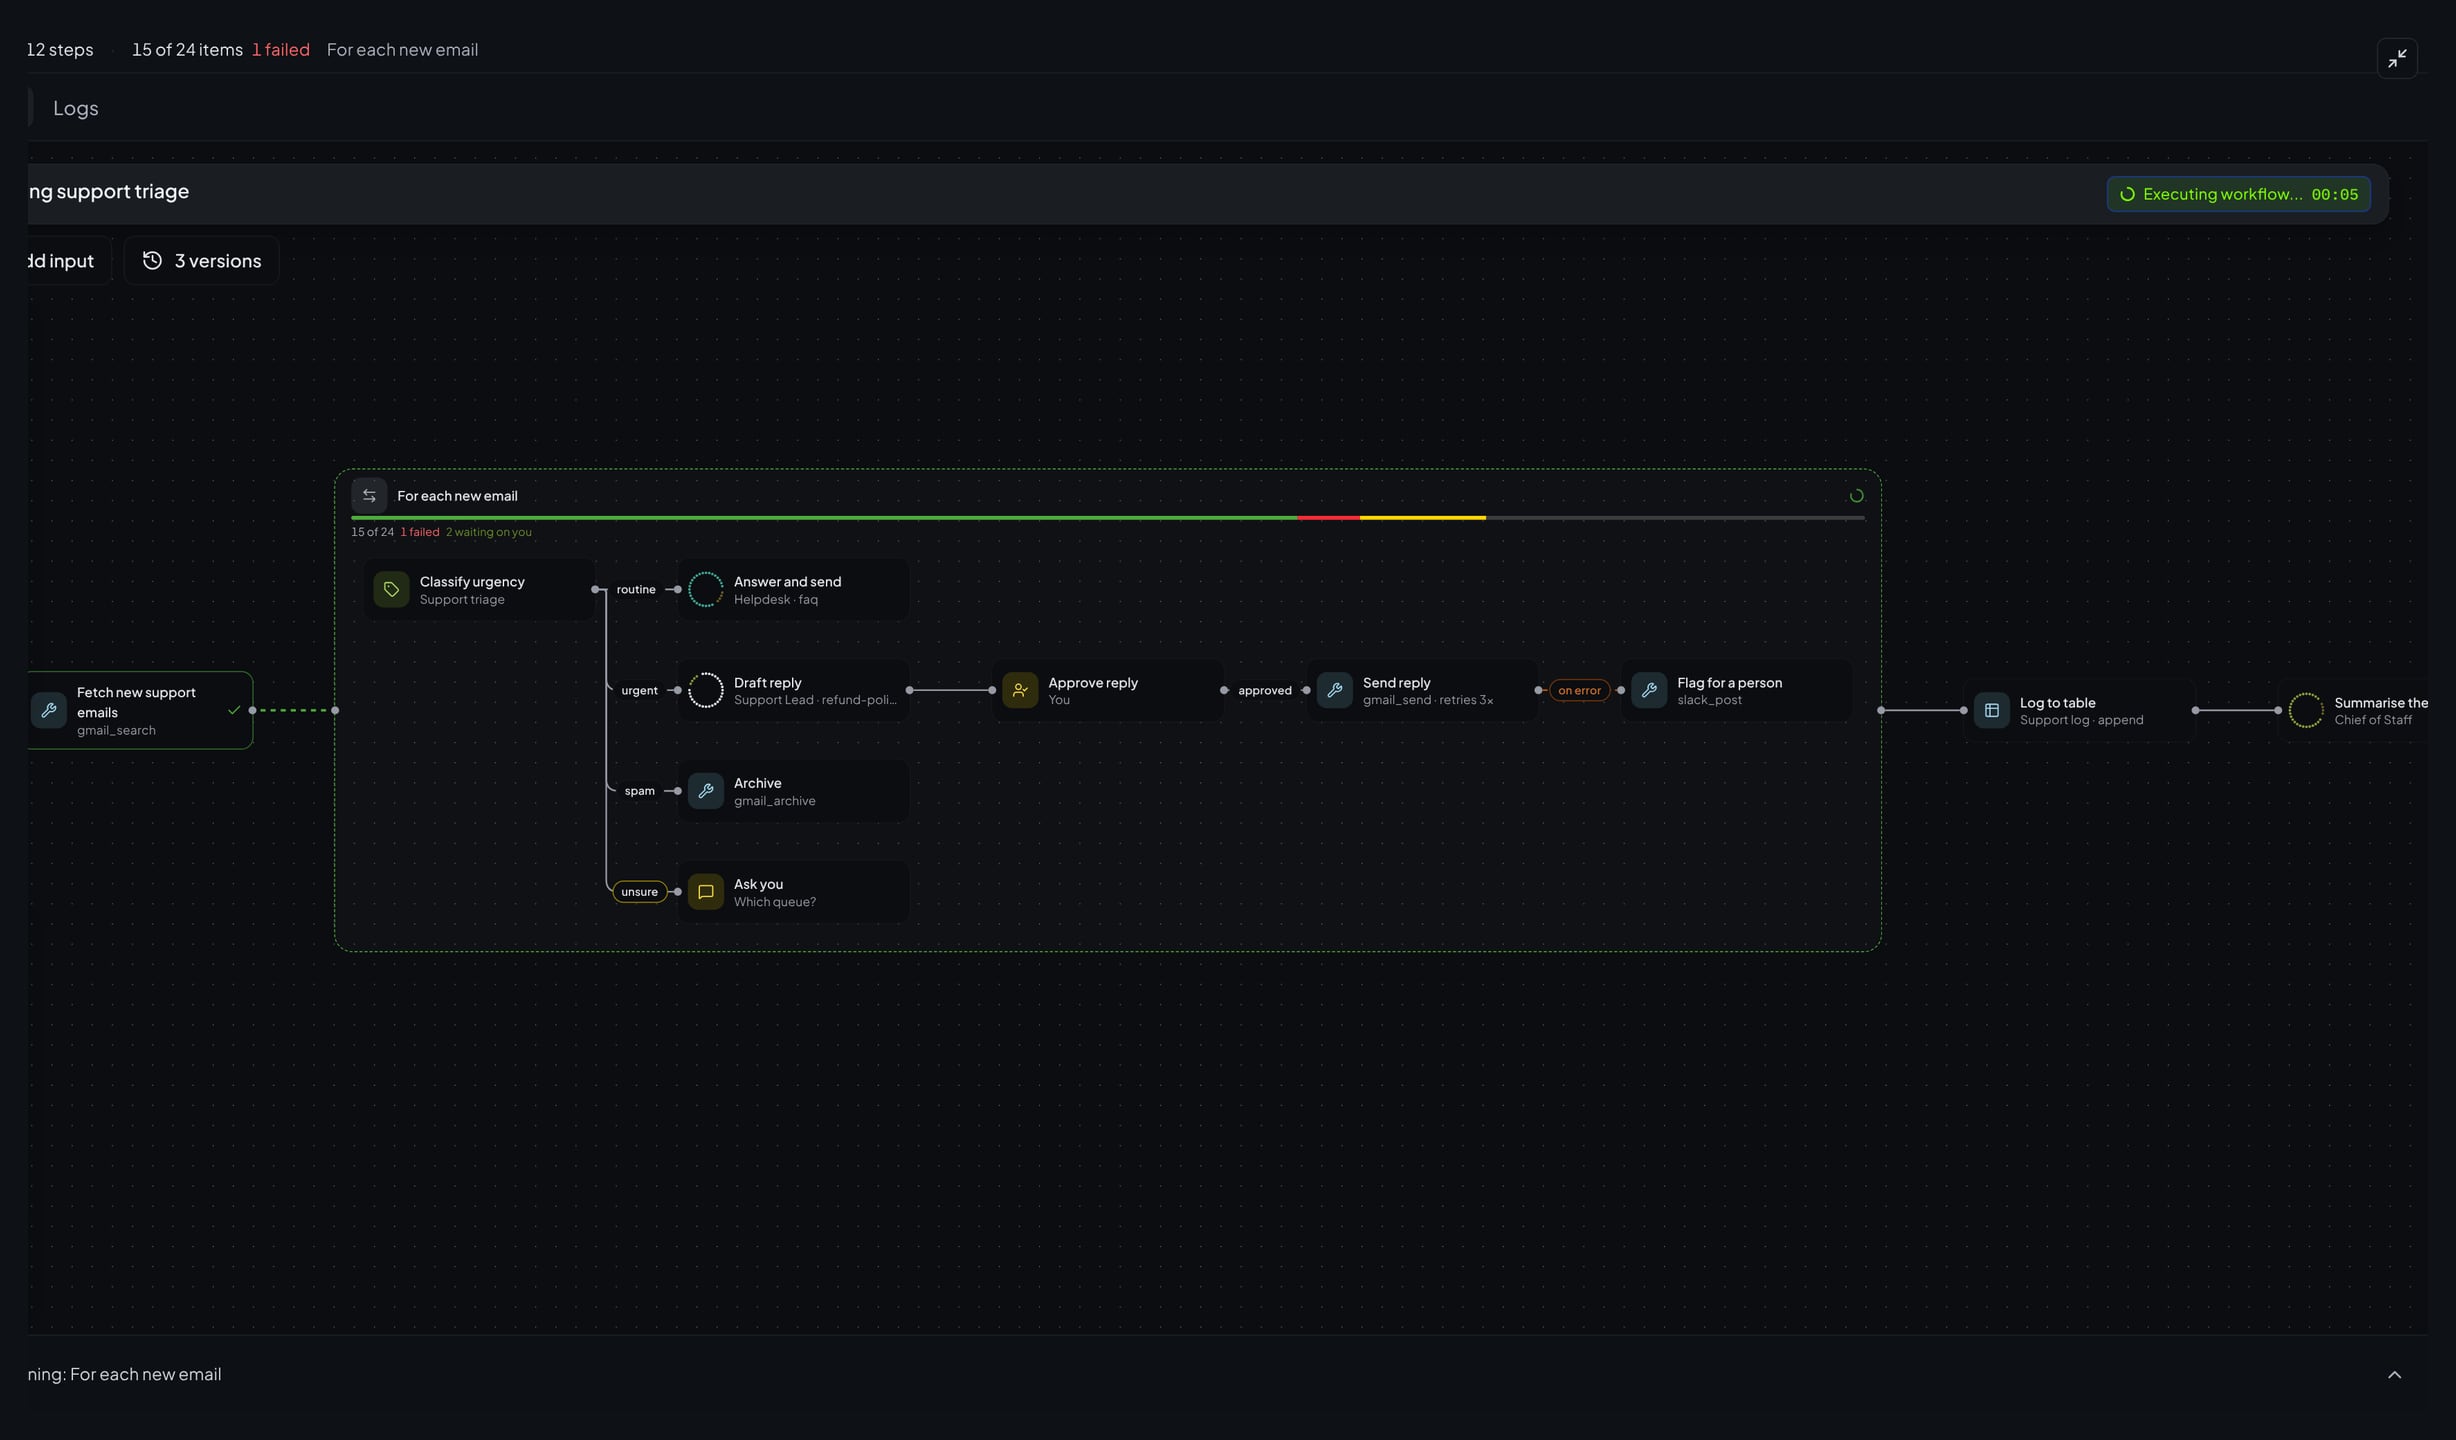Click the collapse fullscreen arrows icon

(2397, 59)
